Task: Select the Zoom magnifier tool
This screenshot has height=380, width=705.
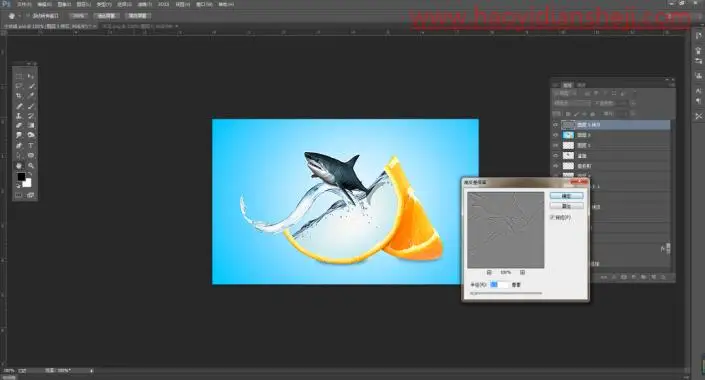Action: 31,166
